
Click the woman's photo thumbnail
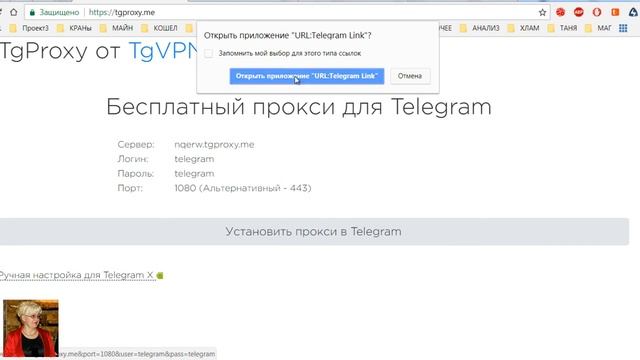click(31, 328)
